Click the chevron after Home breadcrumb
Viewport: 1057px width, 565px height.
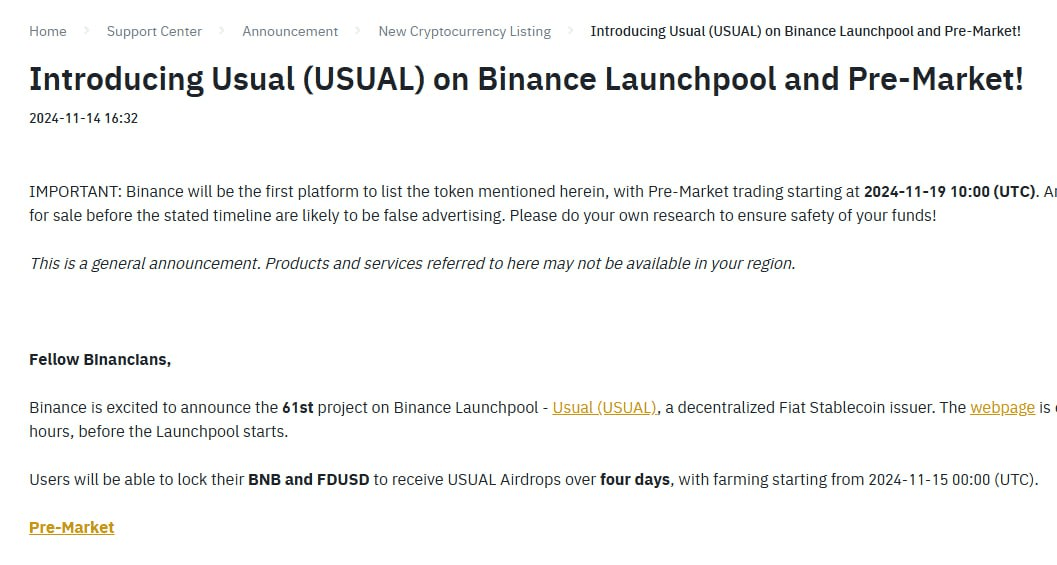(x=86, y=31)
